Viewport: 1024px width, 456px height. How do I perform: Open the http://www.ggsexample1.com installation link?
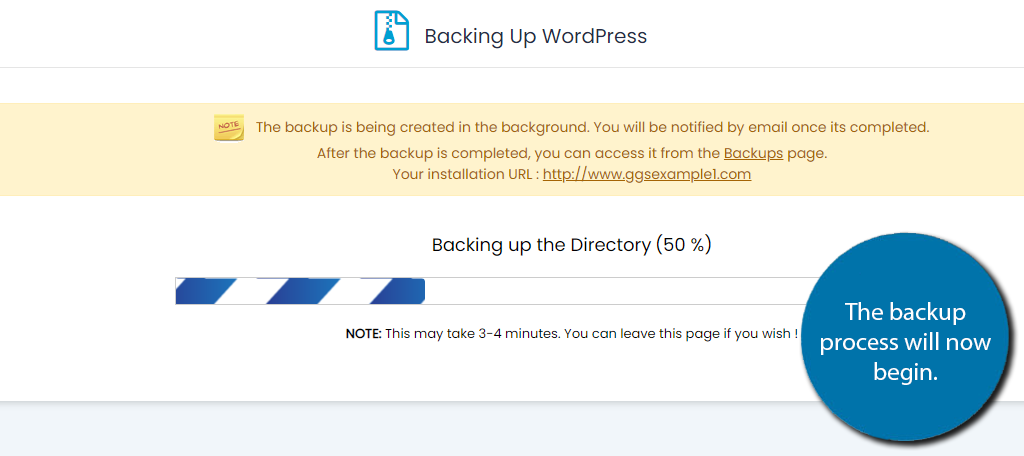[x=646, y=174]
